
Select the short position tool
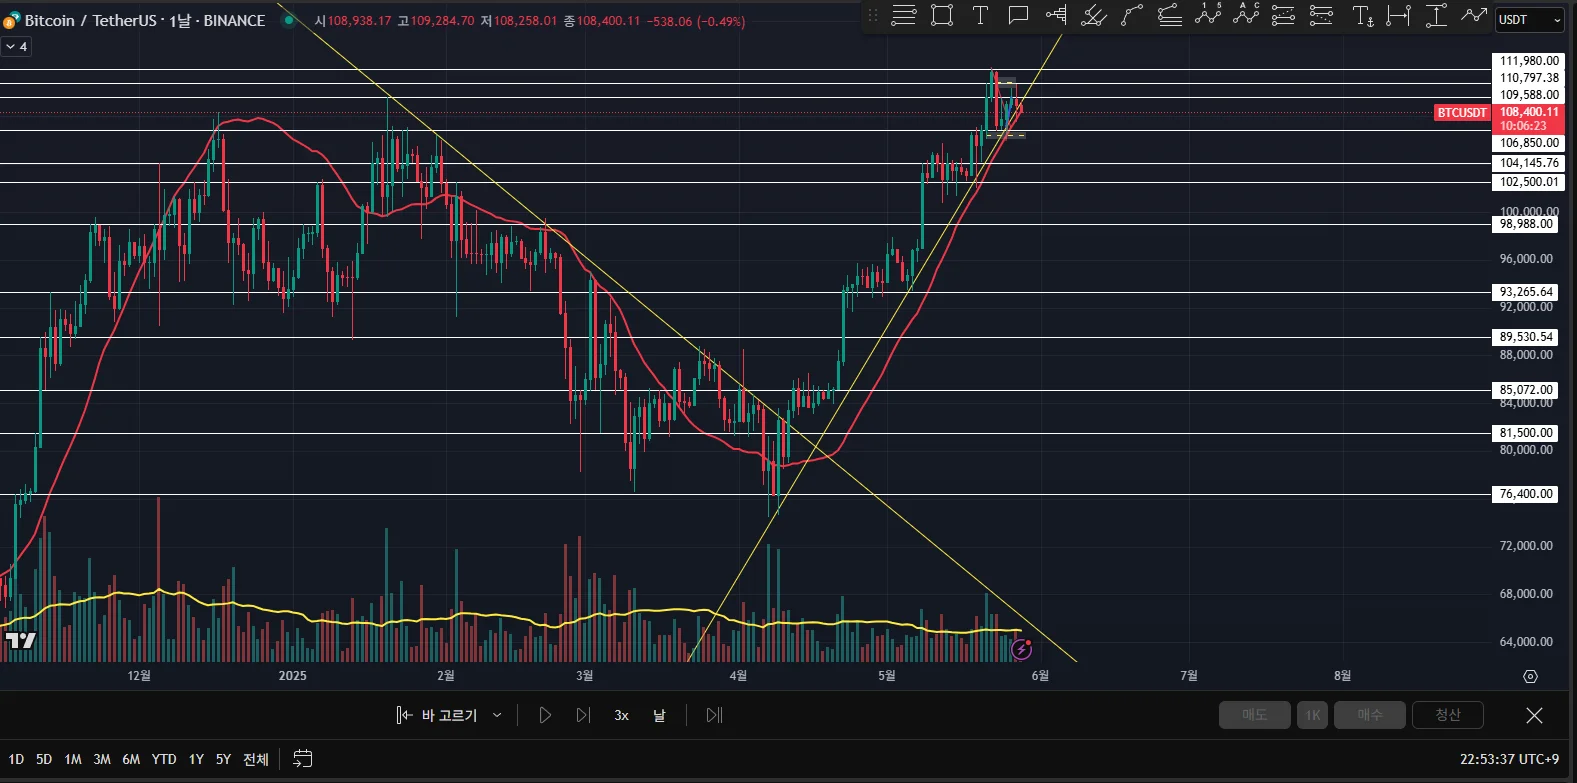(1321, 15)
